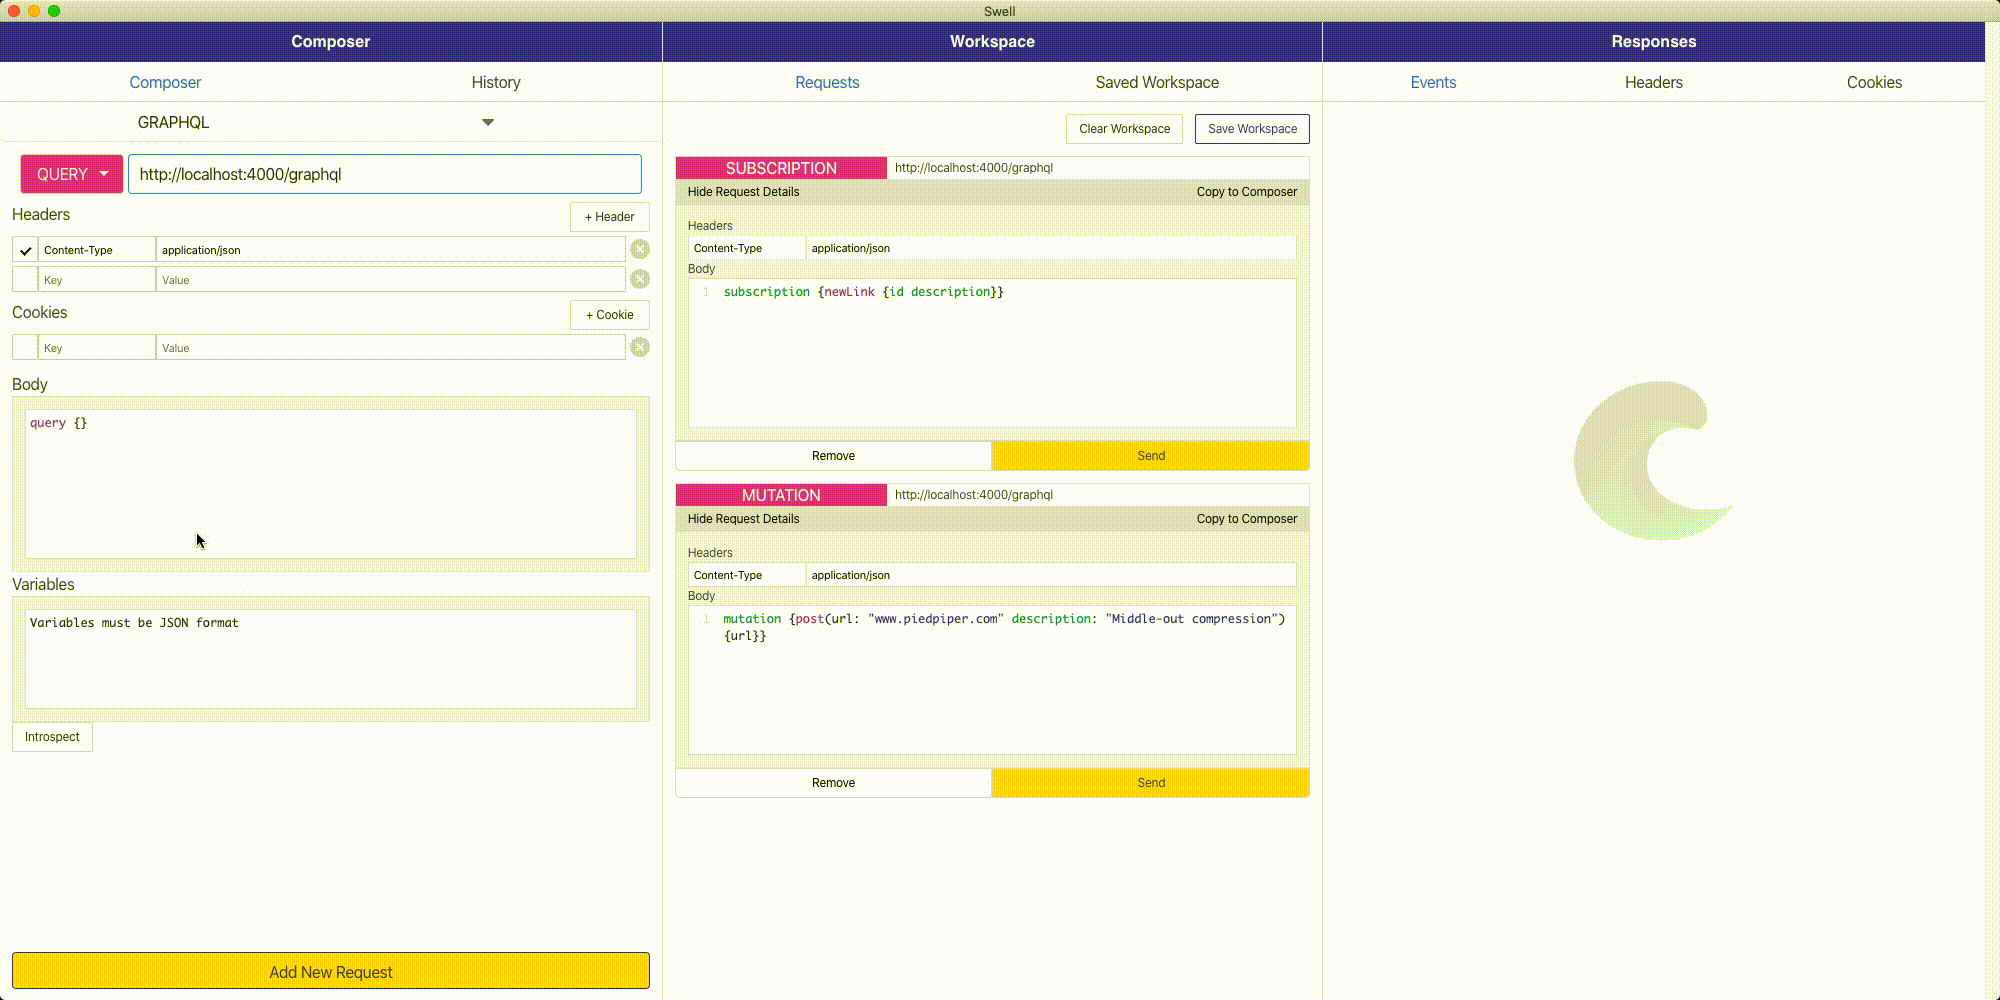Click the Content-Type header key field
Screen dimensions: 2000x1000
pos(97,250)
